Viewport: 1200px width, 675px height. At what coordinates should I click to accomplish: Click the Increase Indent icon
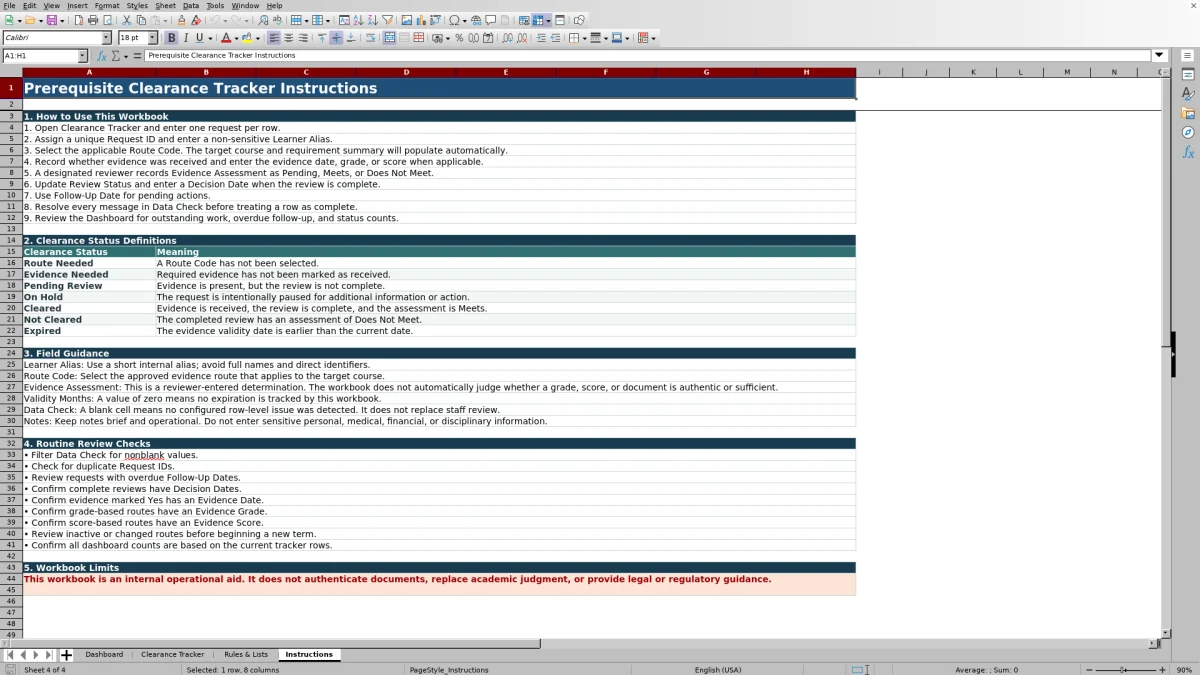point(541,38)
